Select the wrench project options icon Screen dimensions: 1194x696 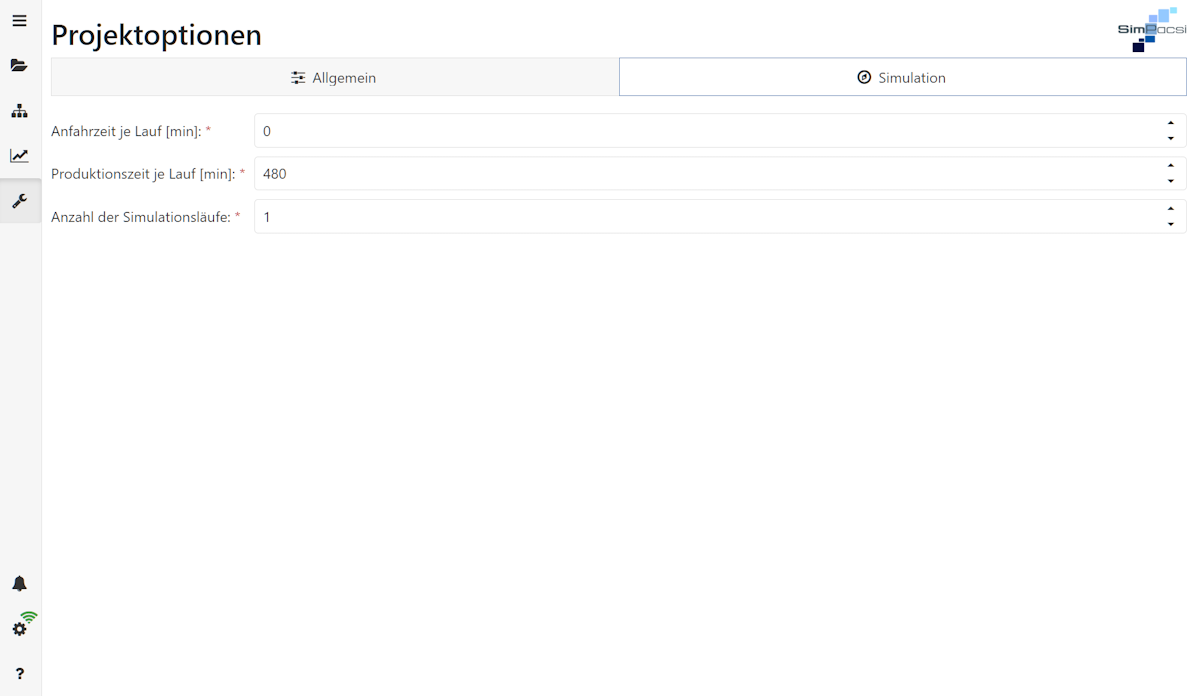19,201
